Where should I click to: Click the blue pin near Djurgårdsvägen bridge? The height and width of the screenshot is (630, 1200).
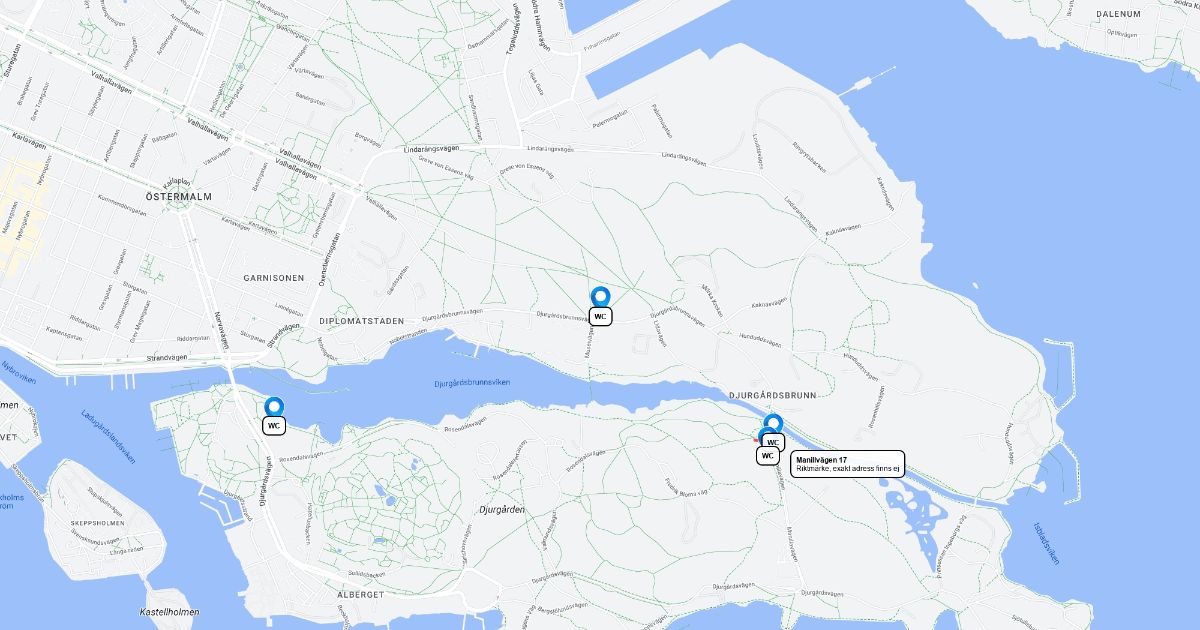pos(274,407)
